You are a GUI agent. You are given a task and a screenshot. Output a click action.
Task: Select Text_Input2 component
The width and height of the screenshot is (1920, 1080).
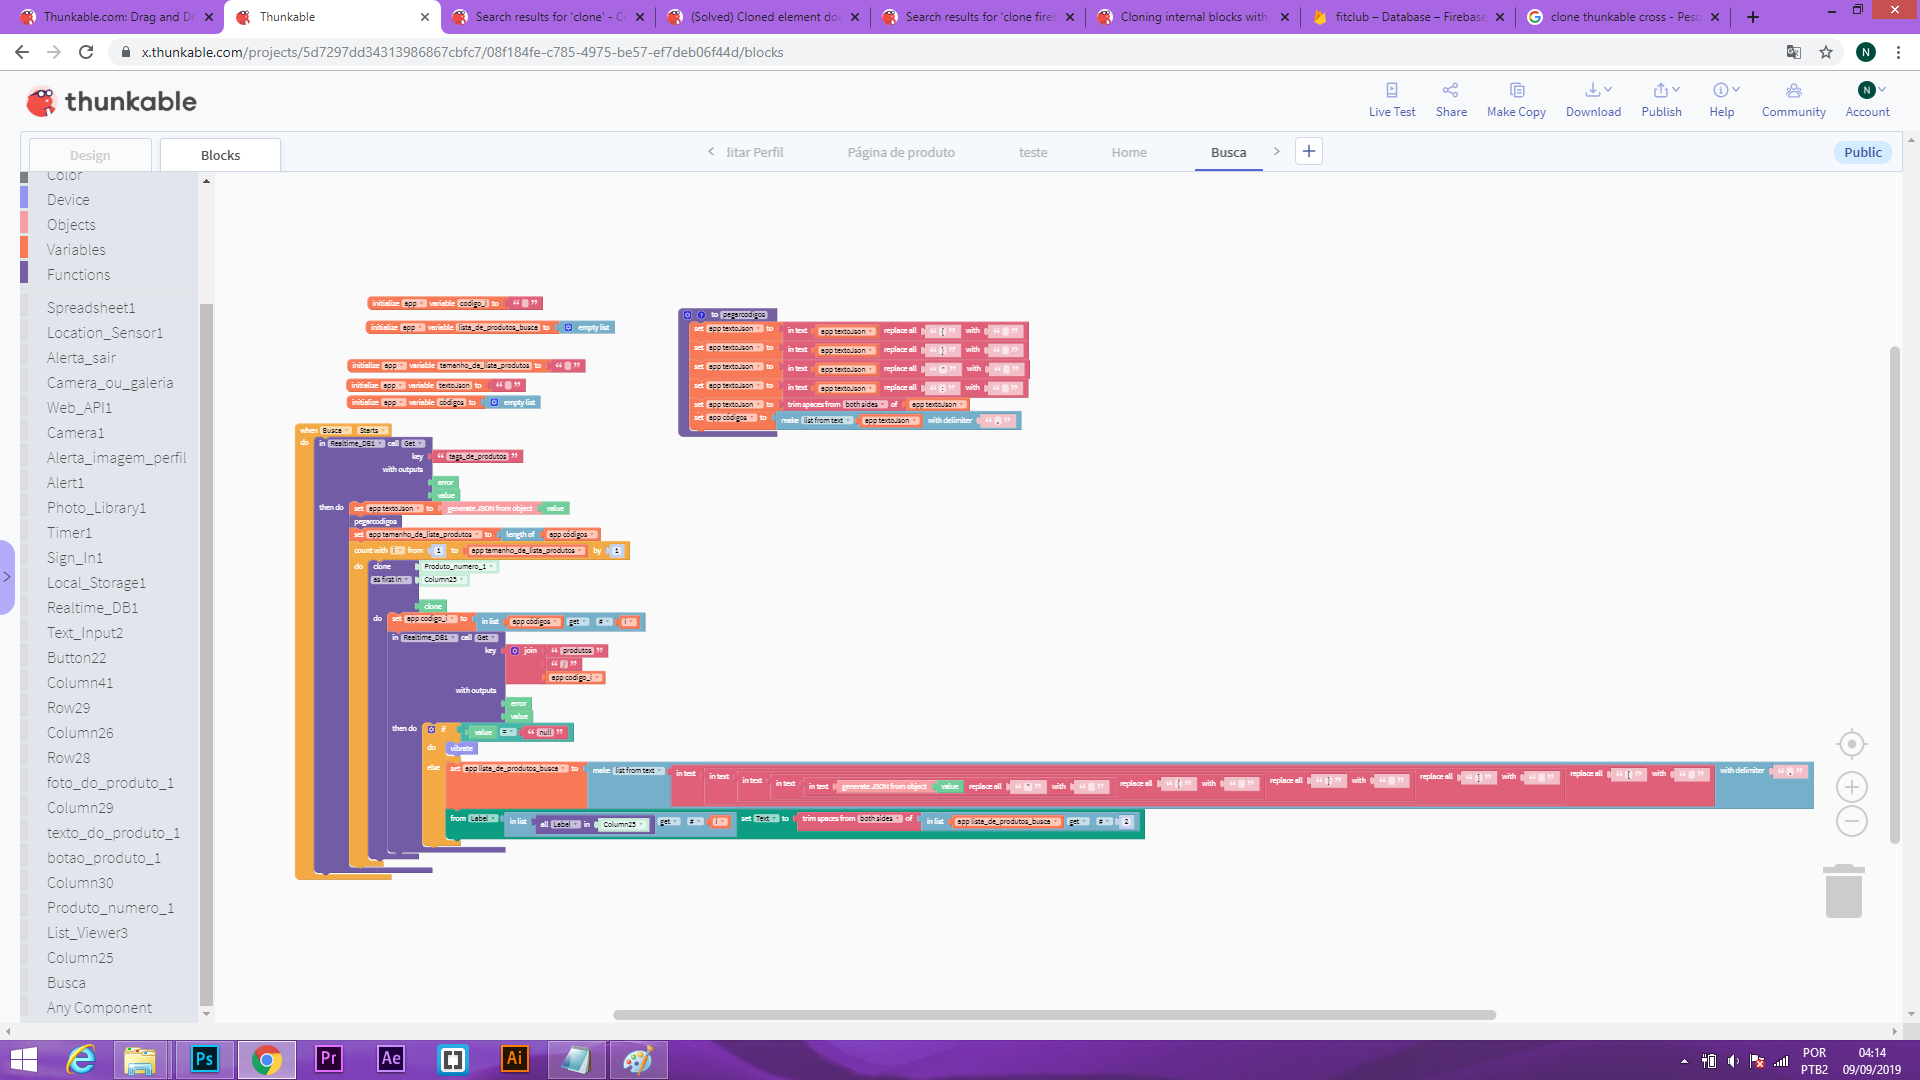[85, 633]
